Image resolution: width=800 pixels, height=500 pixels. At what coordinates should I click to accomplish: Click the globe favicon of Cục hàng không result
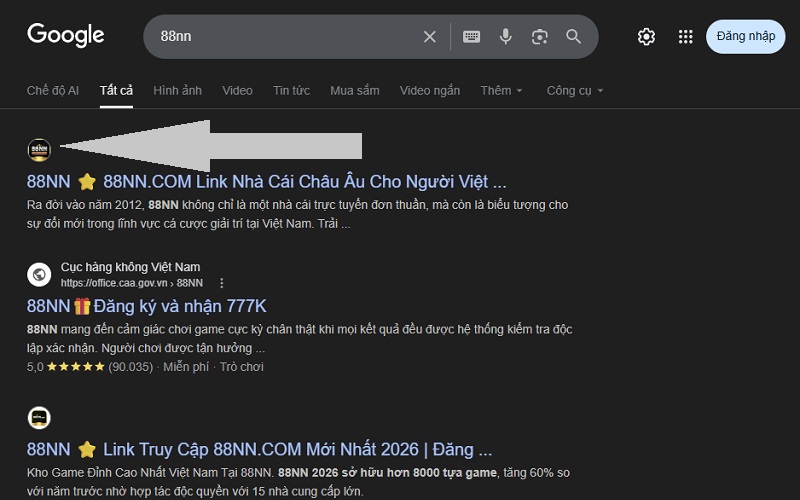[x=39, y=274]
